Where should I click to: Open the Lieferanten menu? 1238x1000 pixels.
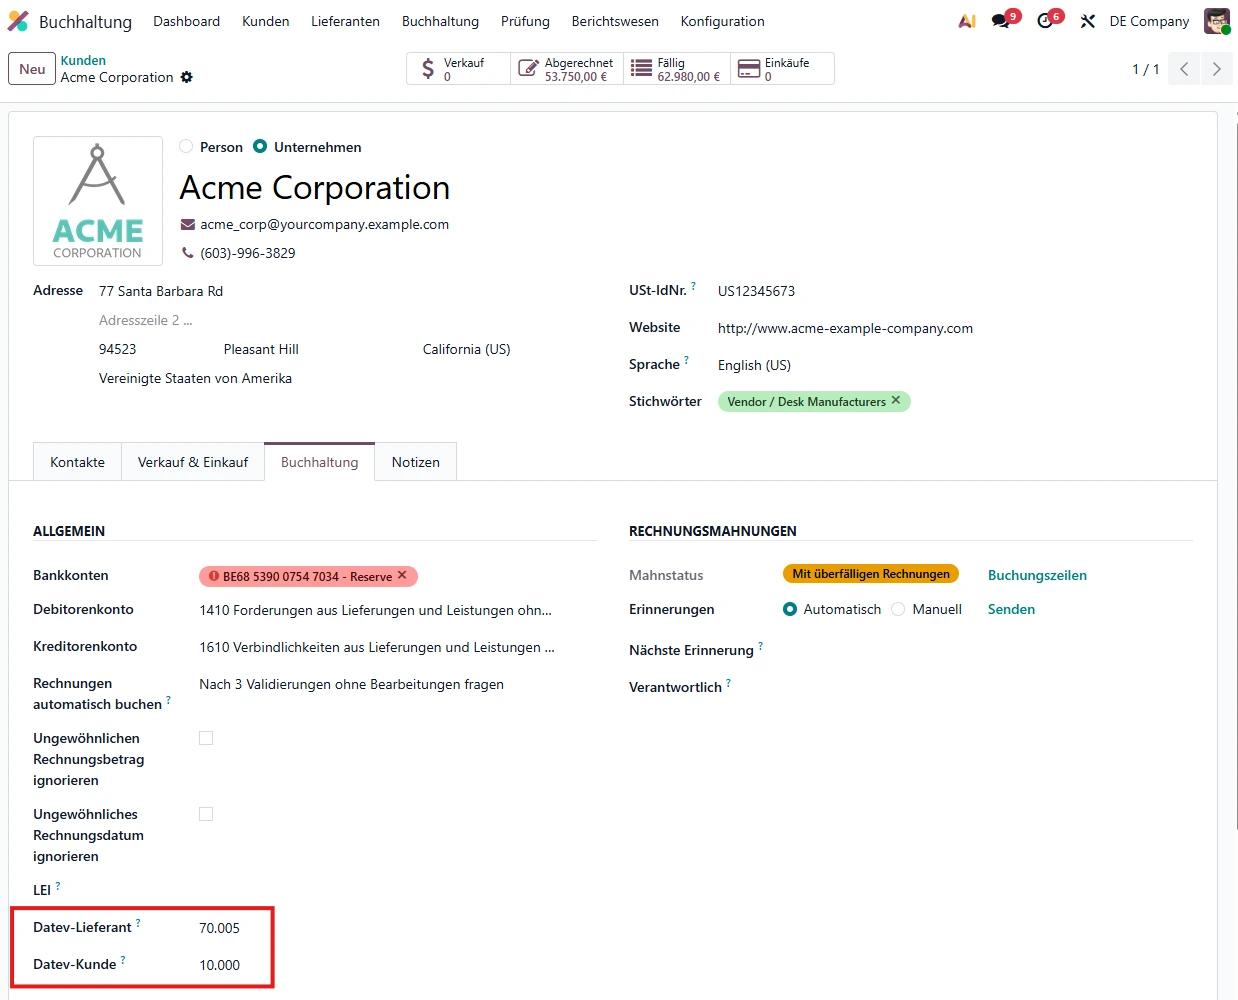[x=345, y=21]
